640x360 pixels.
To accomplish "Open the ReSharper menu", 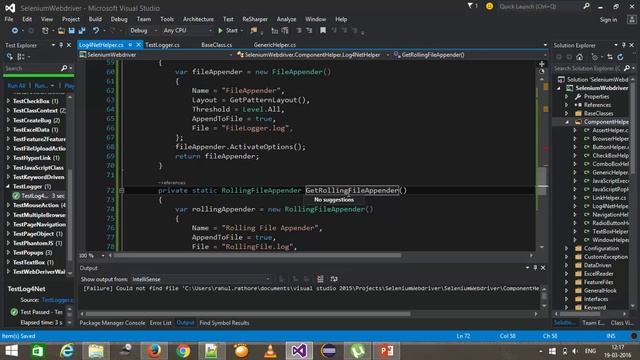I will coord(255,19).
